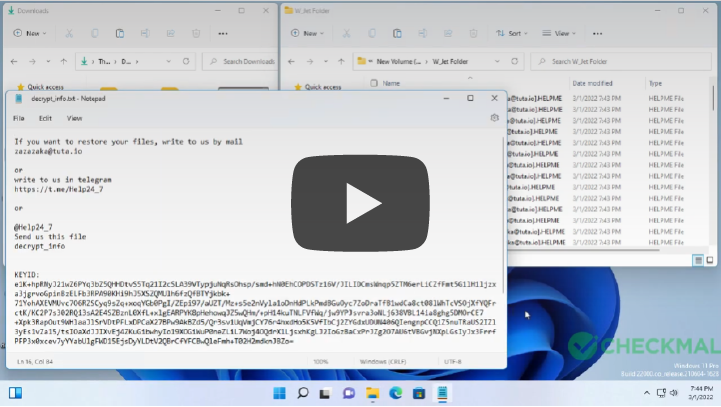721x407 pixels.
Task: Click New Volume breadcrumb in address bar
Action: pos(398,61)
